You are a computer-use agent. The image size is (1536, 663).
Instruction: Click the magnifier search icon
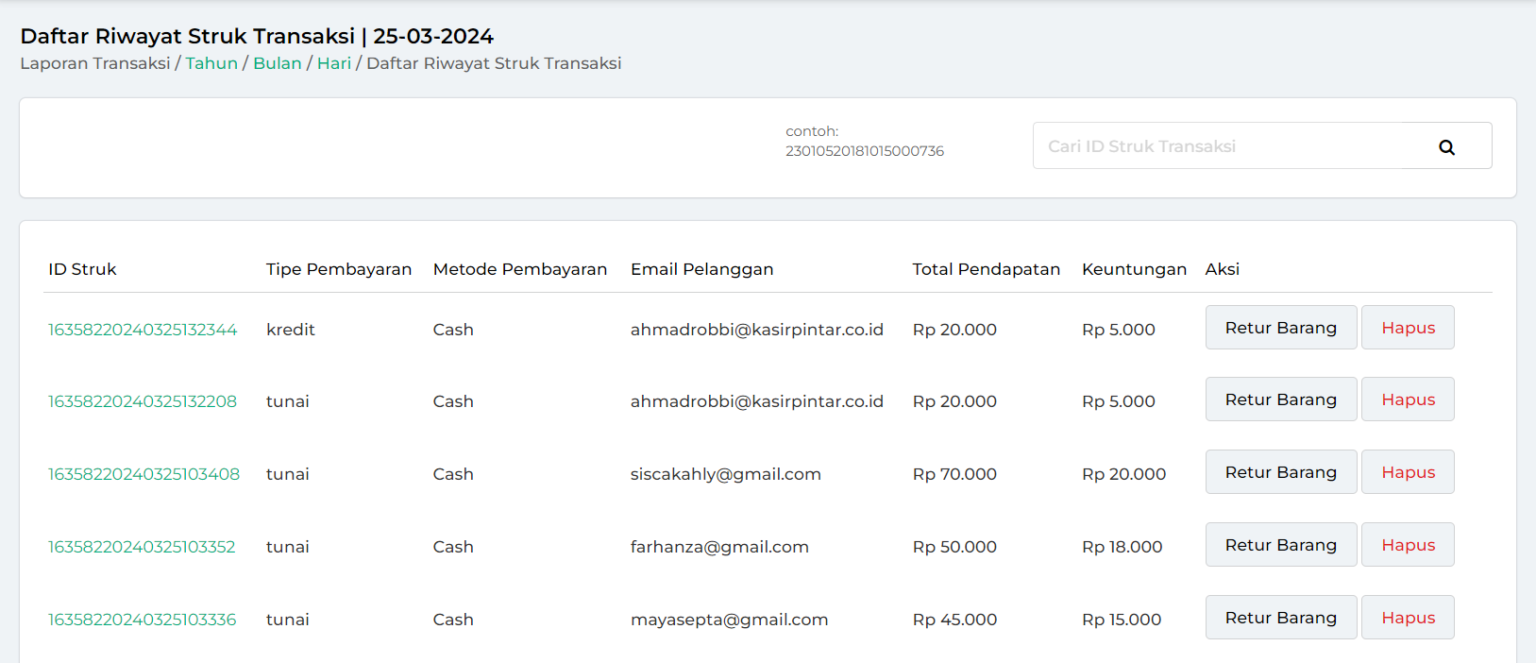coord(1446,147)
